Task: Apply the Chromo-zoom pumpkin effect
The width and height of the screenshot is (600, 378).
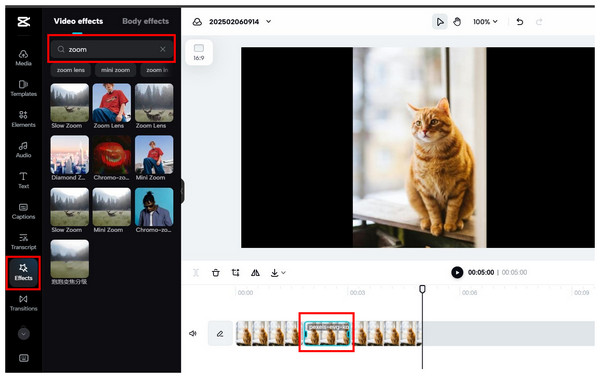Action: coord(112,155)
